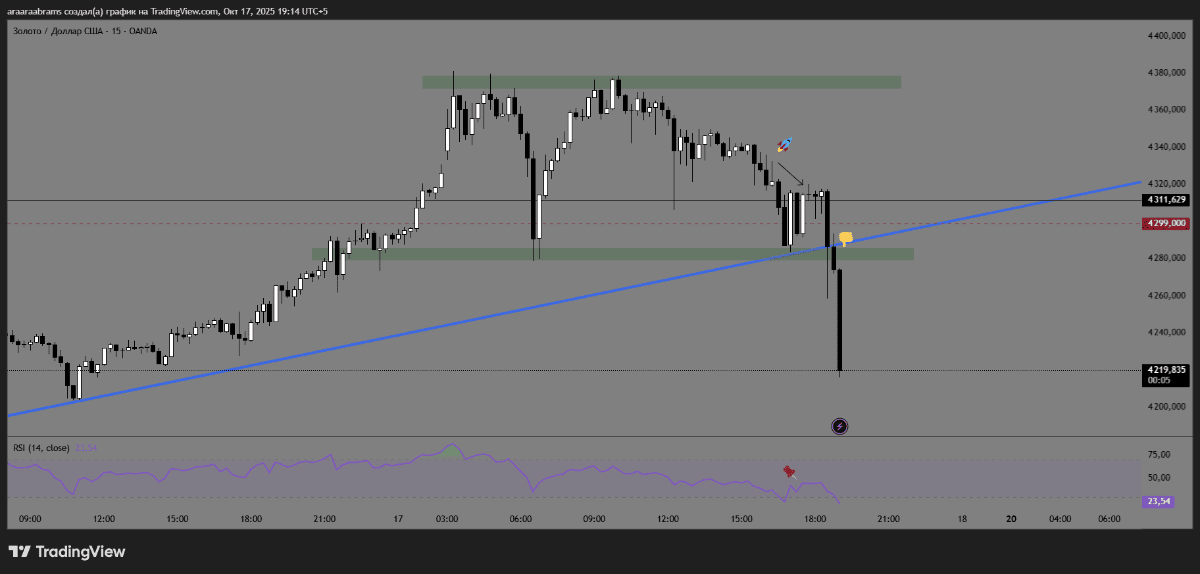
Task: Click the araaraabrams chart author header text
Action: tap(167, 11)
